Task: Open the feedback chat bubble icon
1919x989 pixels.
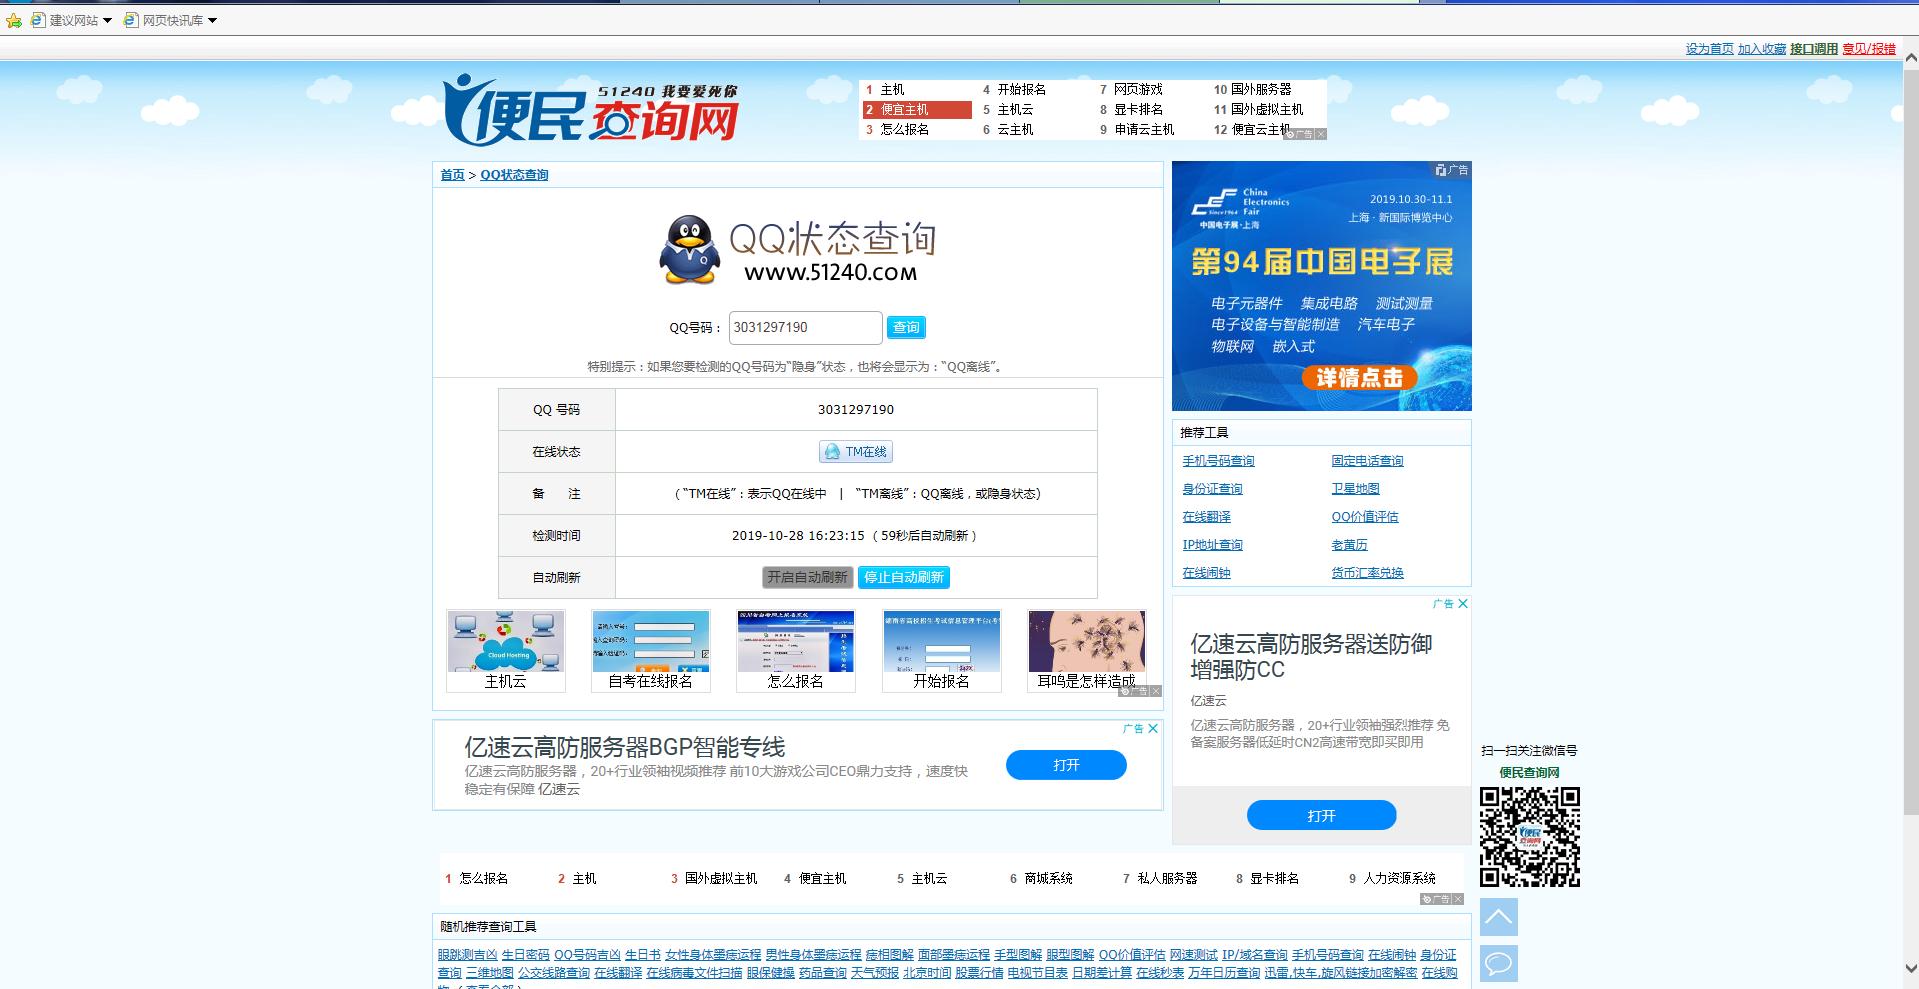Action: coord(1499,964)
